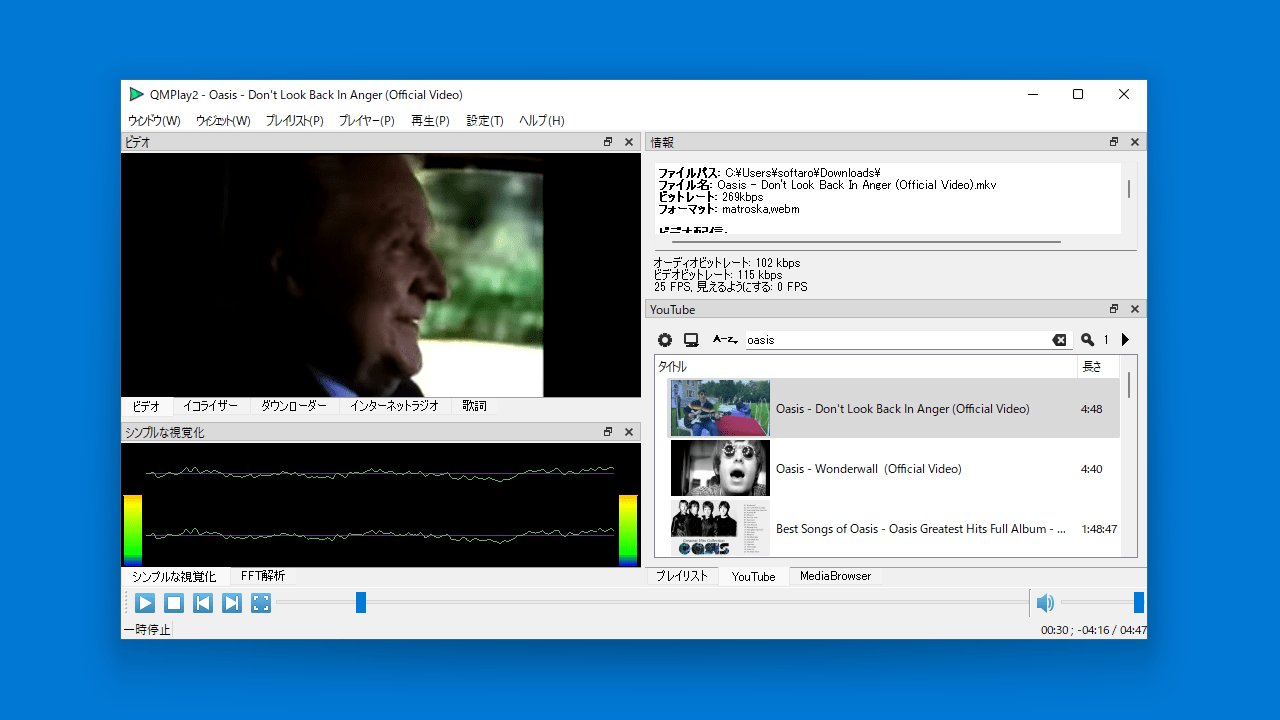Switch to ダウンローダー tab
This screenshot has height=720, width=1280.
[294, 406]
